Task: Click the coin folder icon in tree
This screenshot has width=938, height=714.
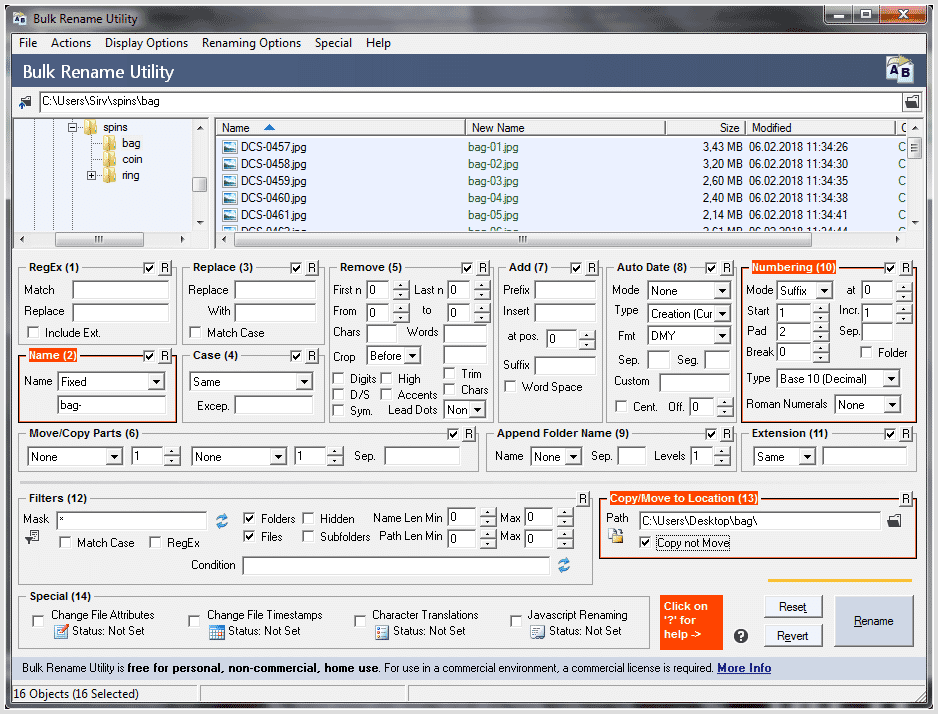Action: [109, 159]
